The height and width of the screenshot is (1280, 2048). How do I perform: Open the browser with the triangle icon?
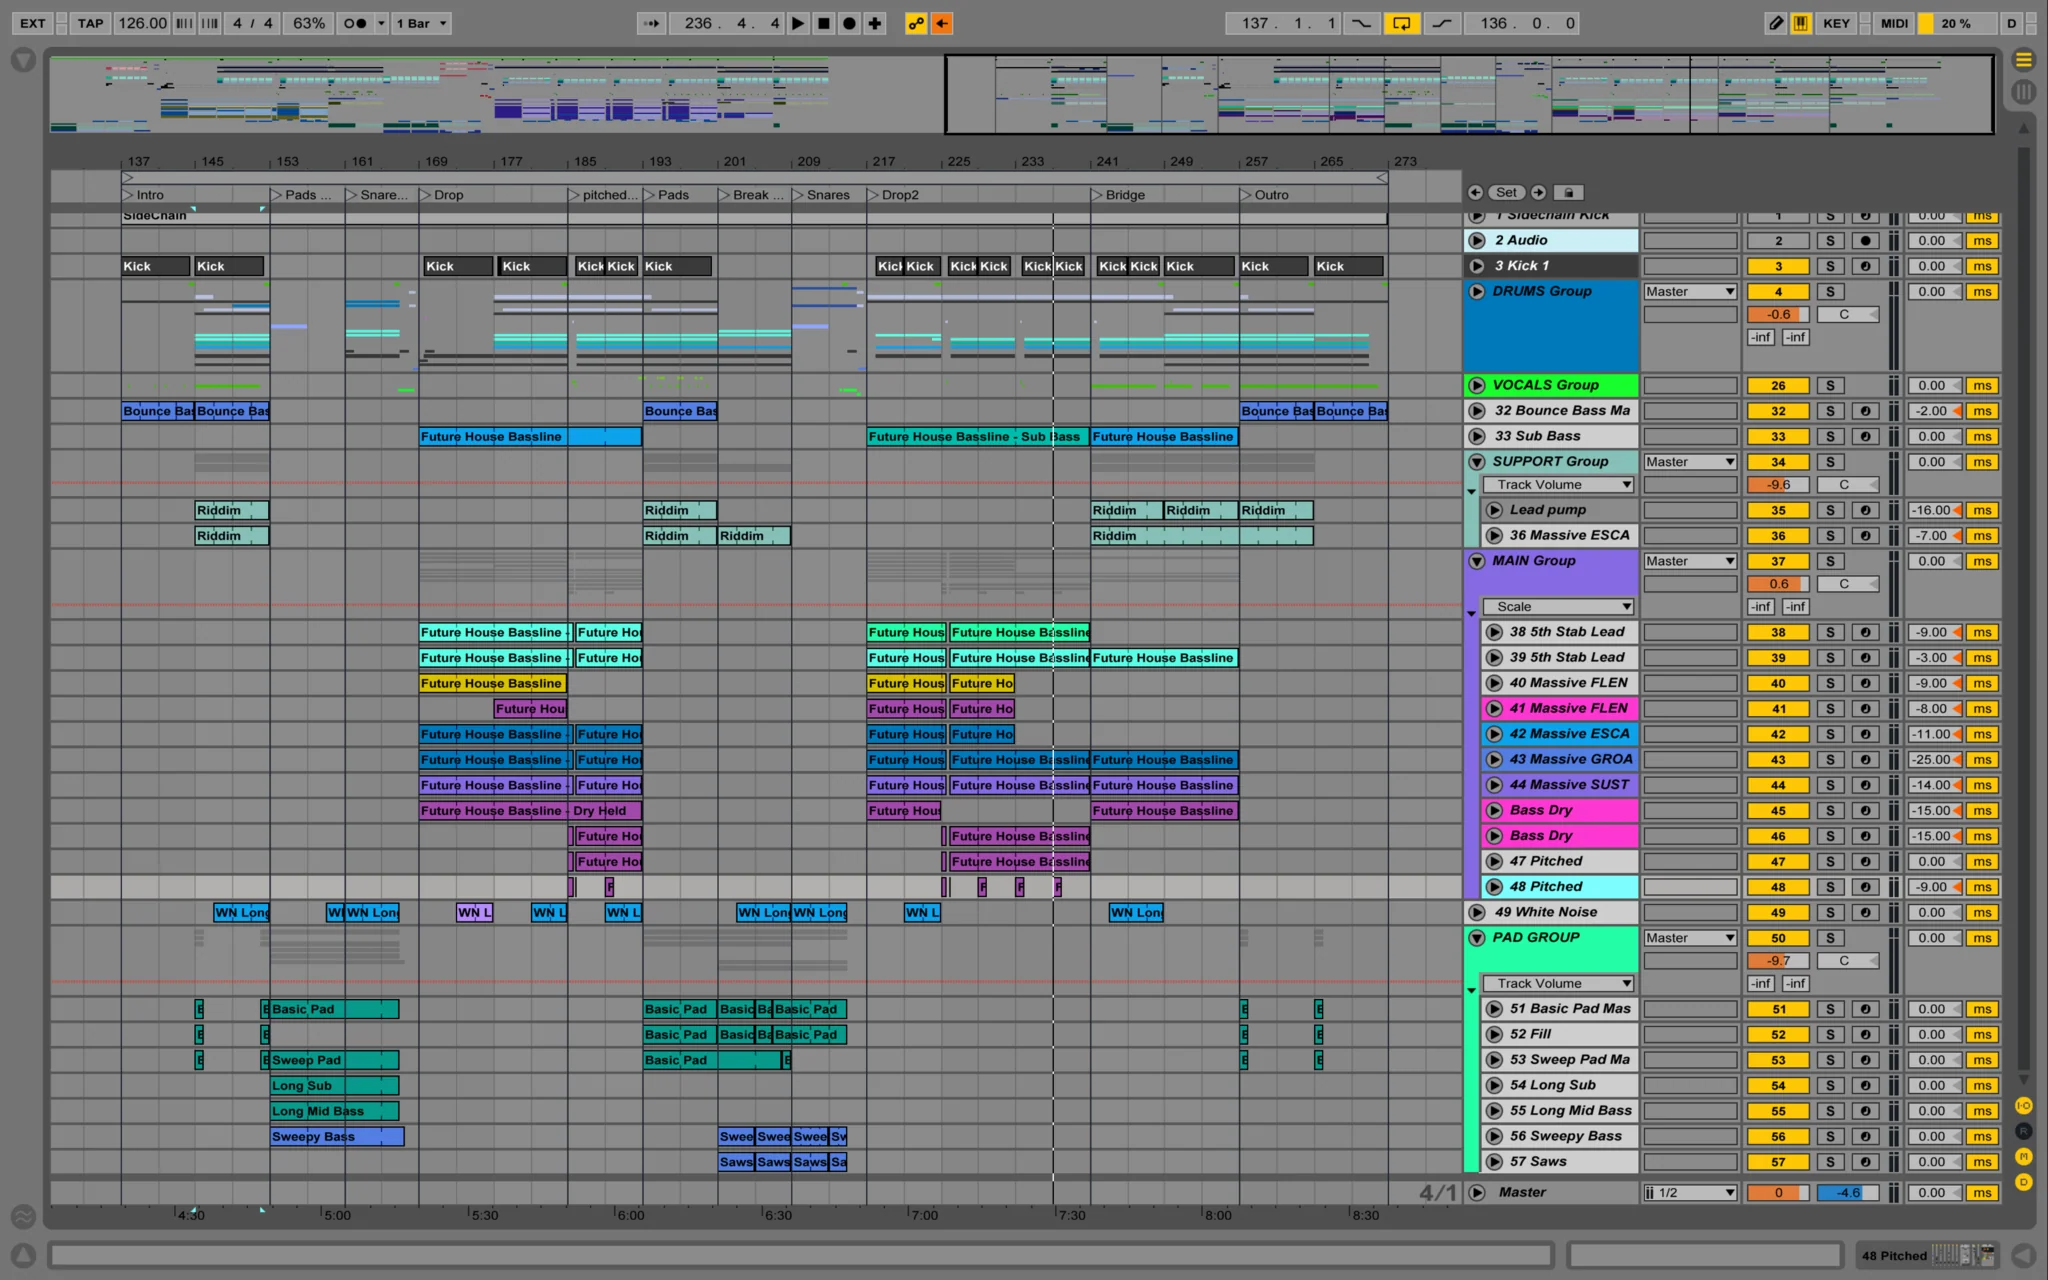point(23,61)
